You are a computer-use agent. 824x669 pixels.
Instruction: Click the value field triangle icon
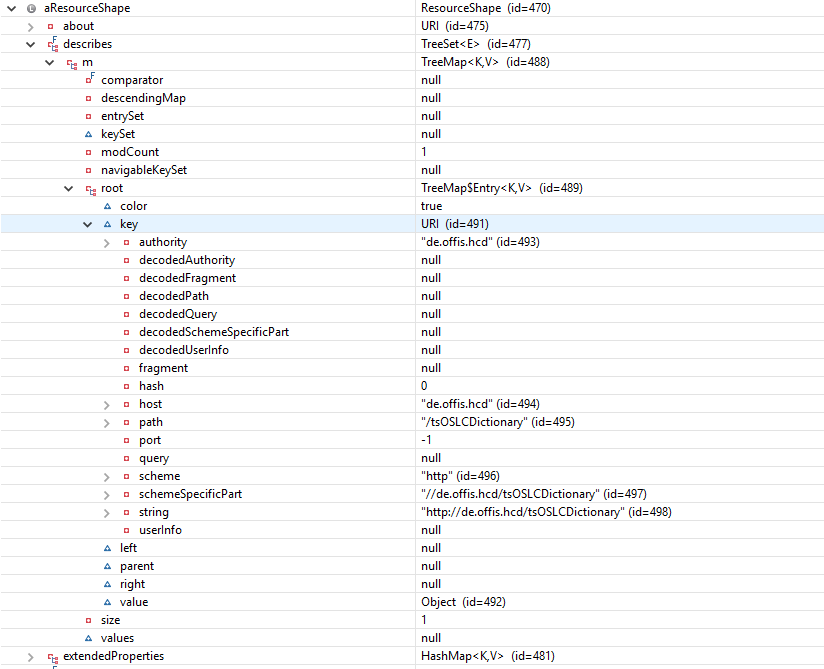point(107,602)
